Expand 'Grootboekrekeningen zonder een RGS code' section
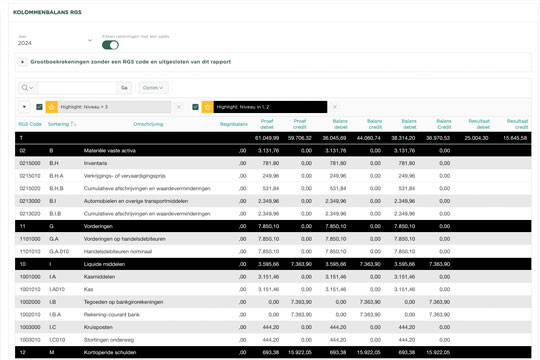 (x=22, y=62)
